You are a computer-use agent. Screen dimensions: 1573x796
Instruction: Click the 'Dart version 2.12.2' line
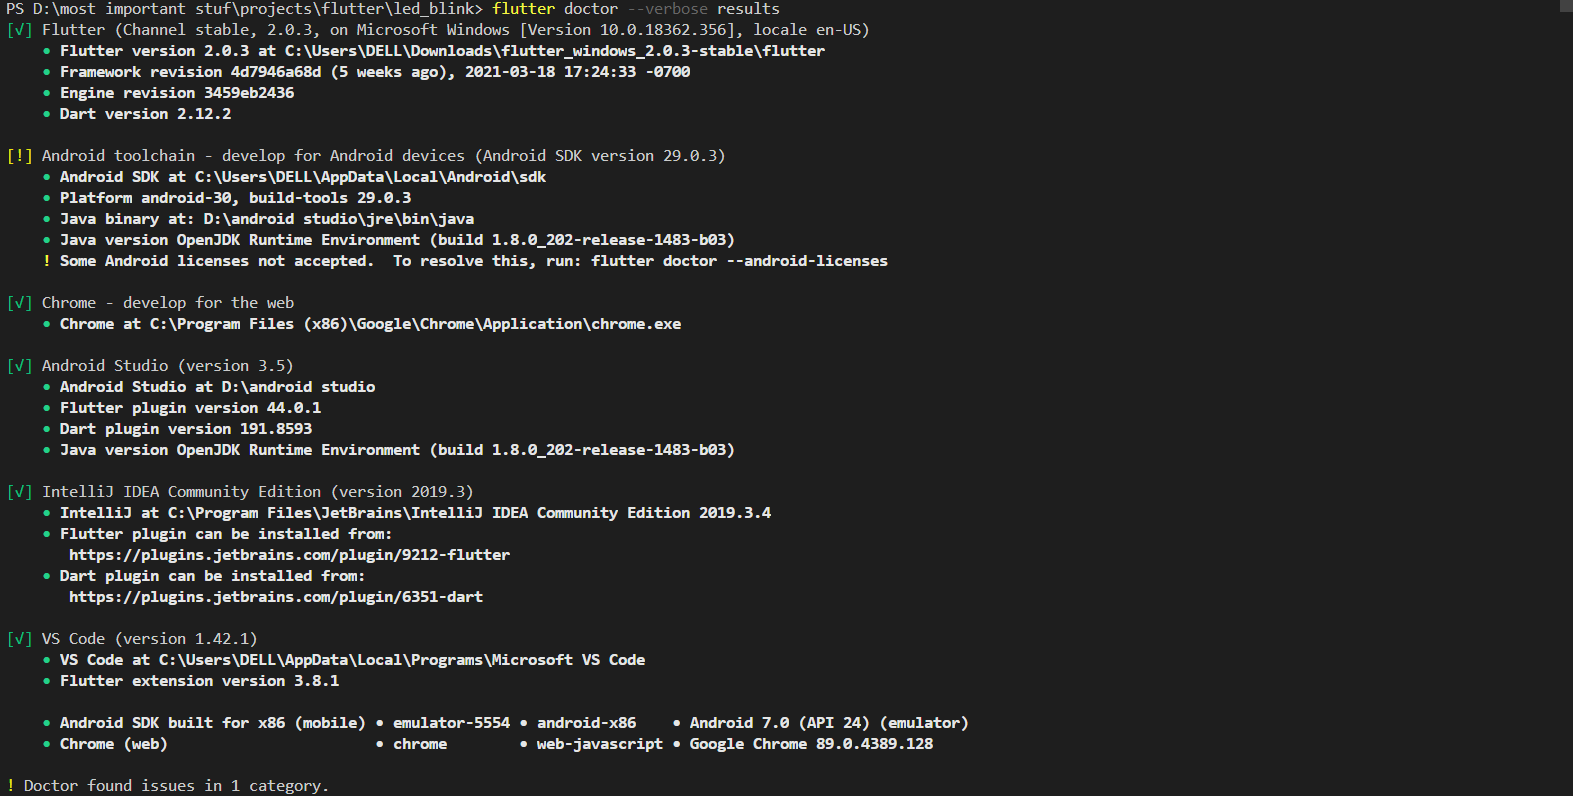[x=145, y=114]
